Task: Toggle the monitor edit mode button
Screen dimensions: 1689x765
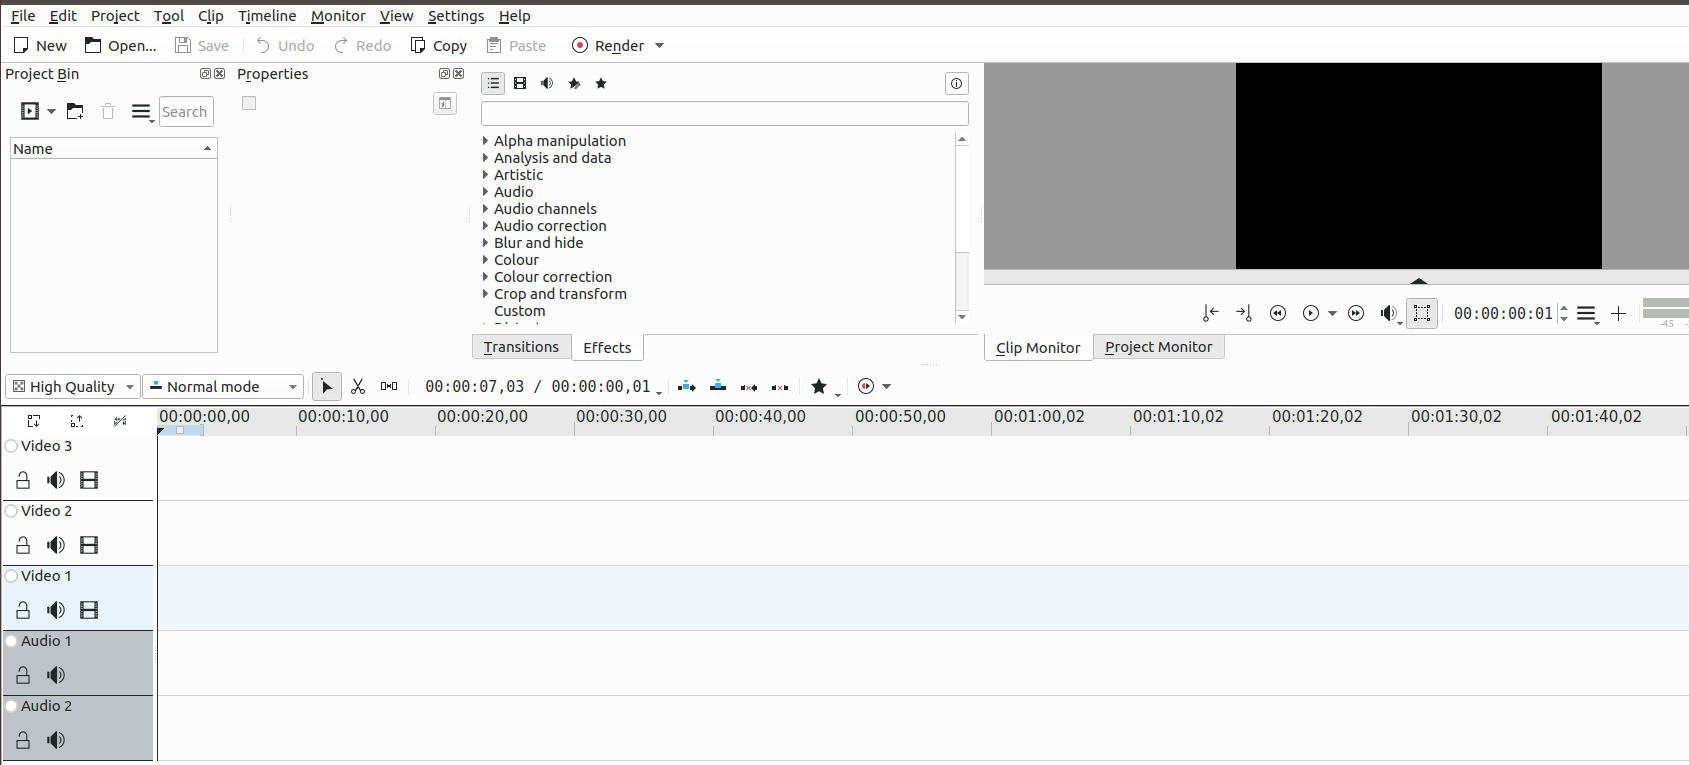Action: tap(1422, 313)
